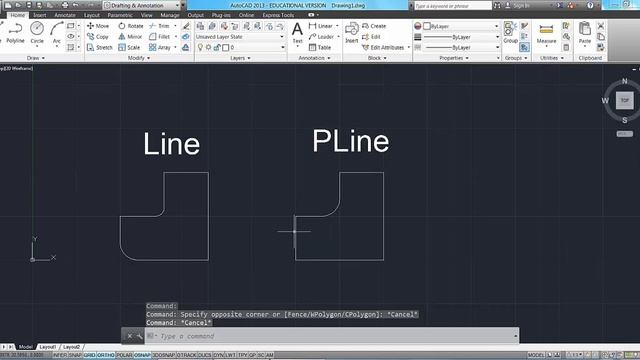
Task: Insert a Table annotation
Action: 320,47
